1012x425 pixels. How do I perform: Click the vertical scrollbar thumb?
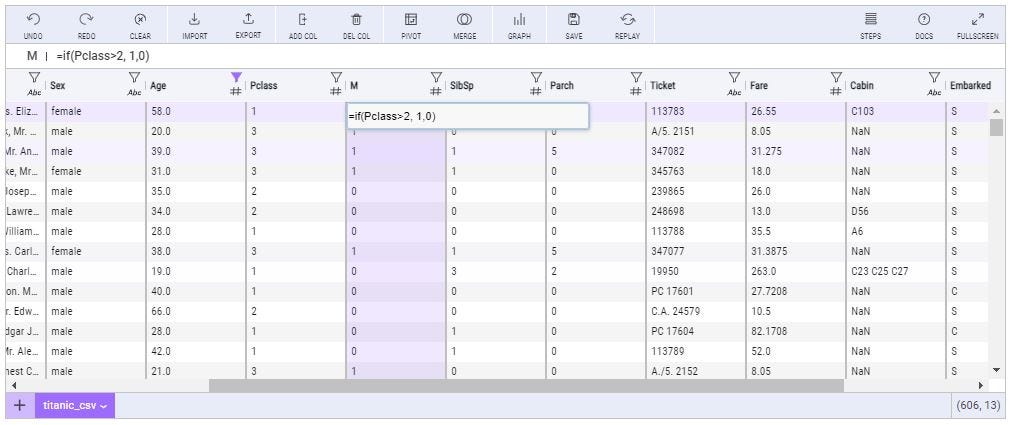996,127
